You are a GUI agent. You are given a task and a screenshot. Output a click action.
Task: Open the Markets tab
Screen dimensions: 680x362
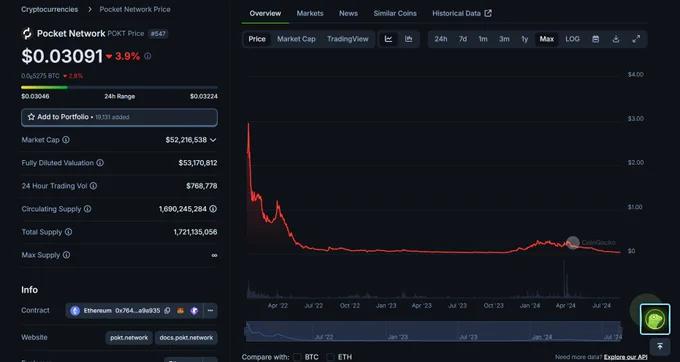310,13
